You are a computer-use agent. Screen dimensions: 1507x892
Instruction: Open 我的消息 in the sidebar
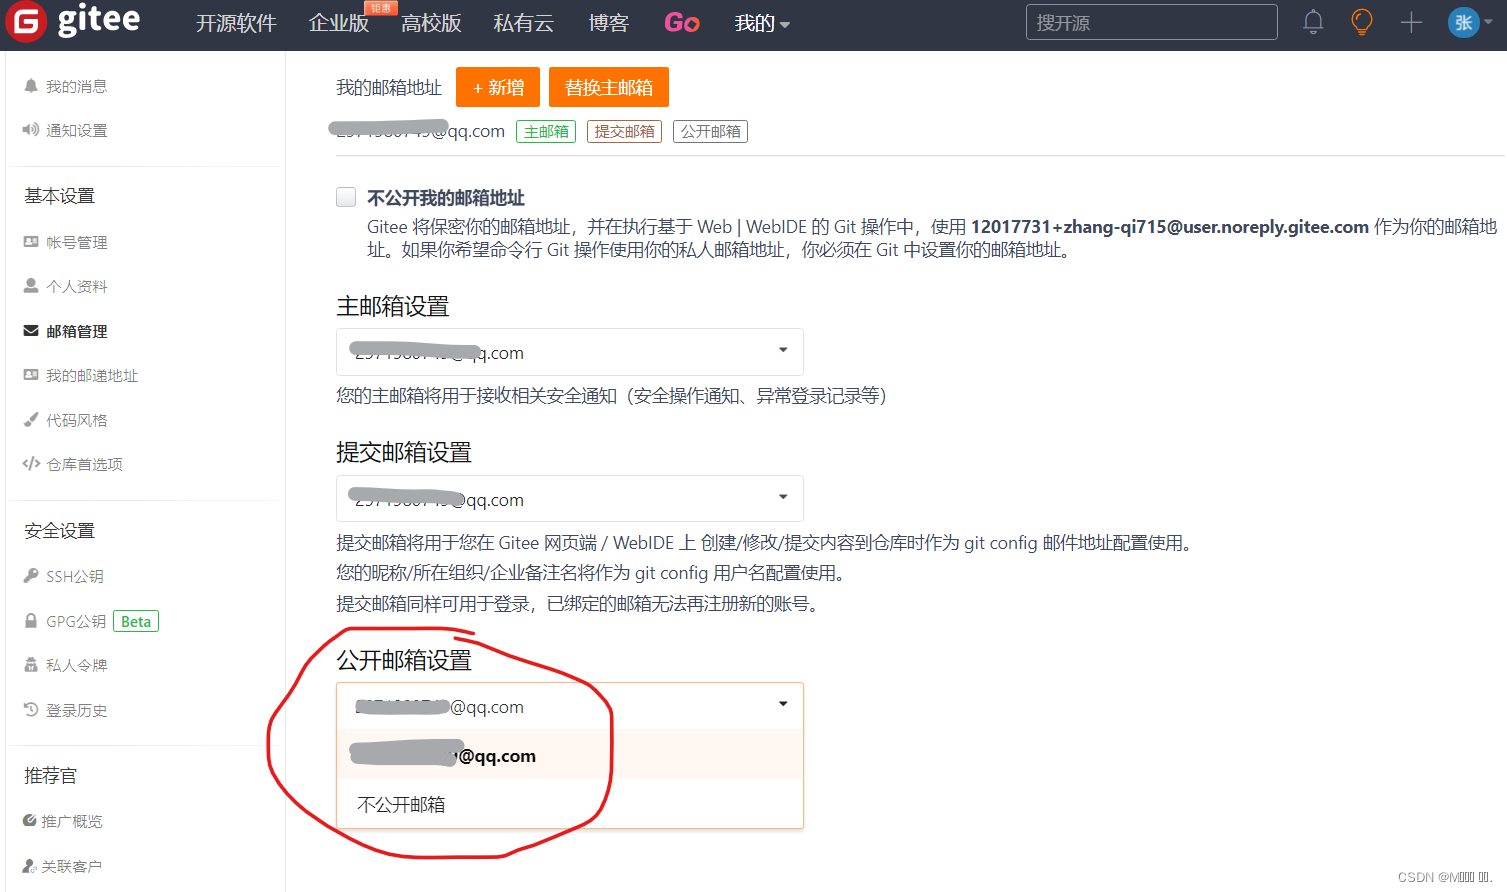pyautogui.click(x=75, y=86)
